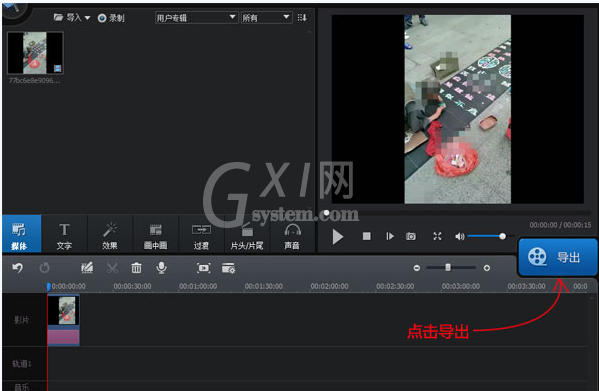
Task: Click the timeline zoom slider handle
Action: 448,268
